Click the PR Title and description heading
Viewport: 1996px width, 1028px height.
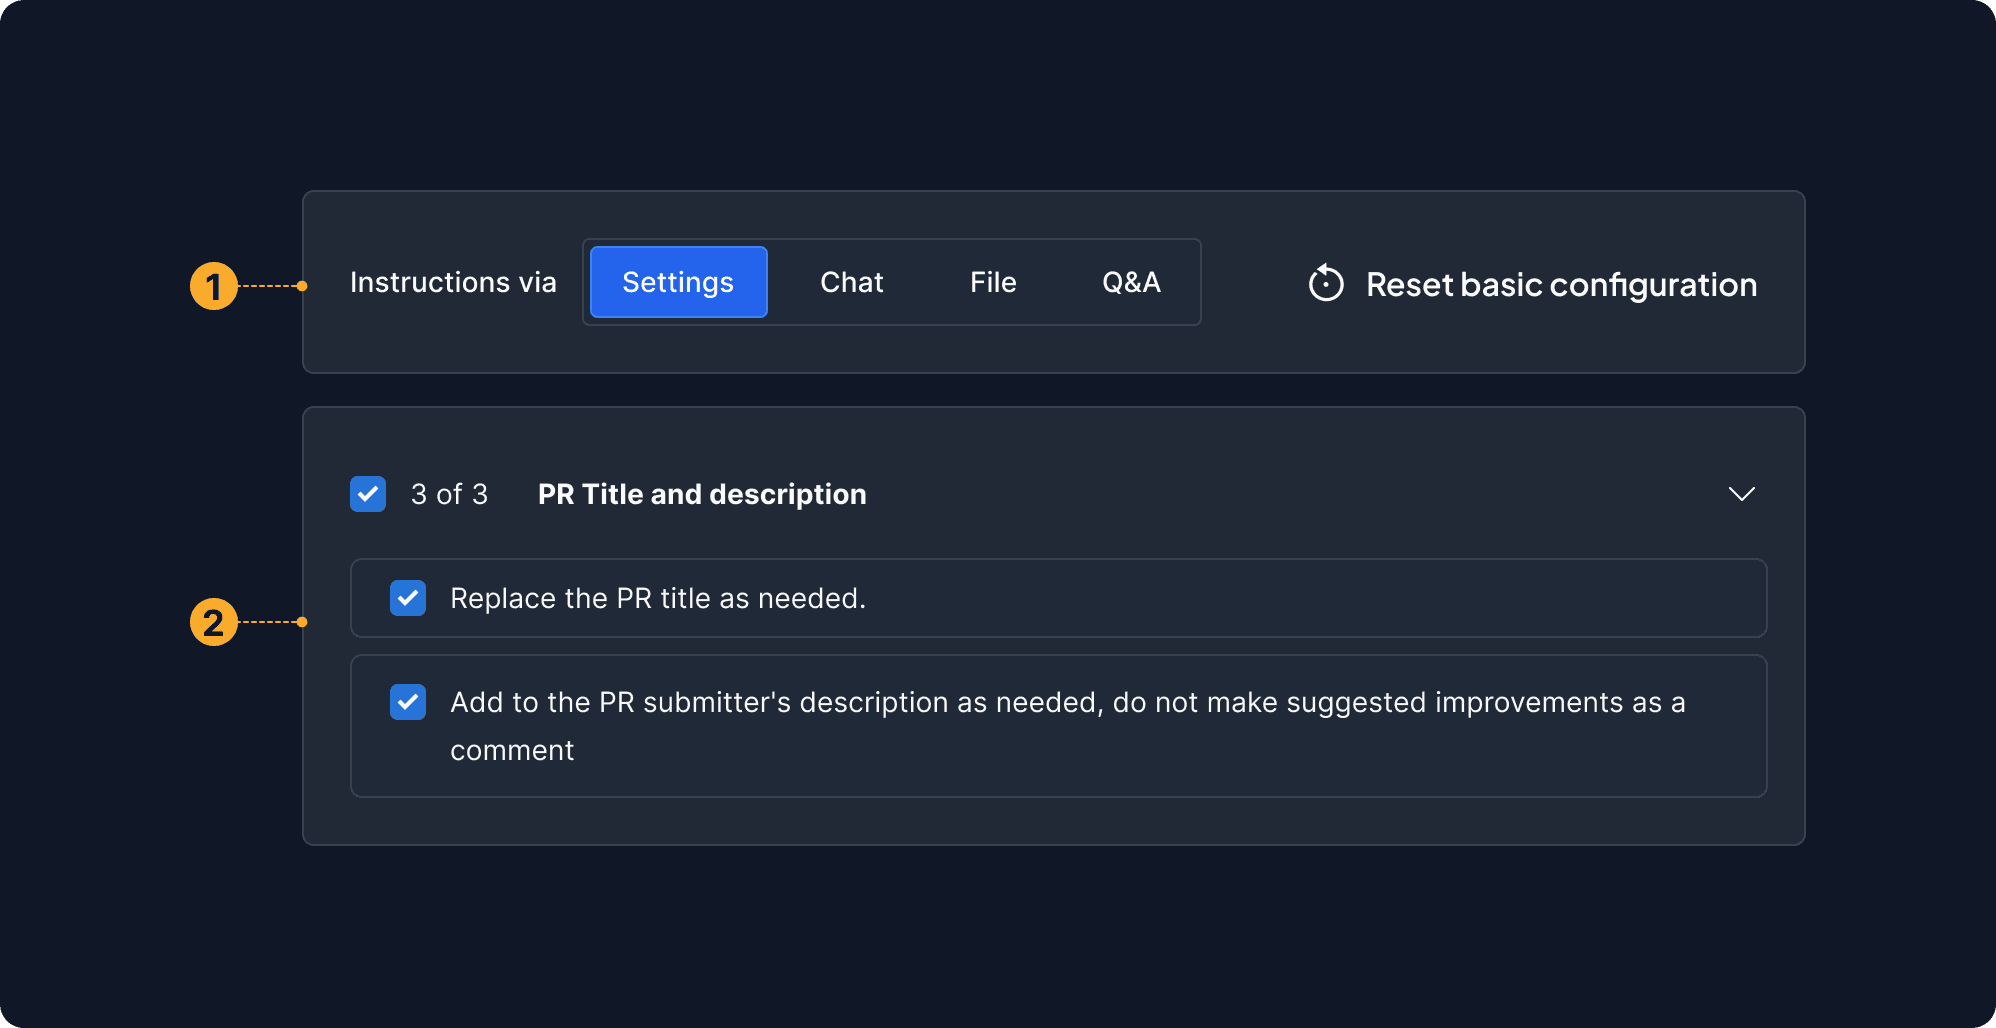tap(701, 494)
